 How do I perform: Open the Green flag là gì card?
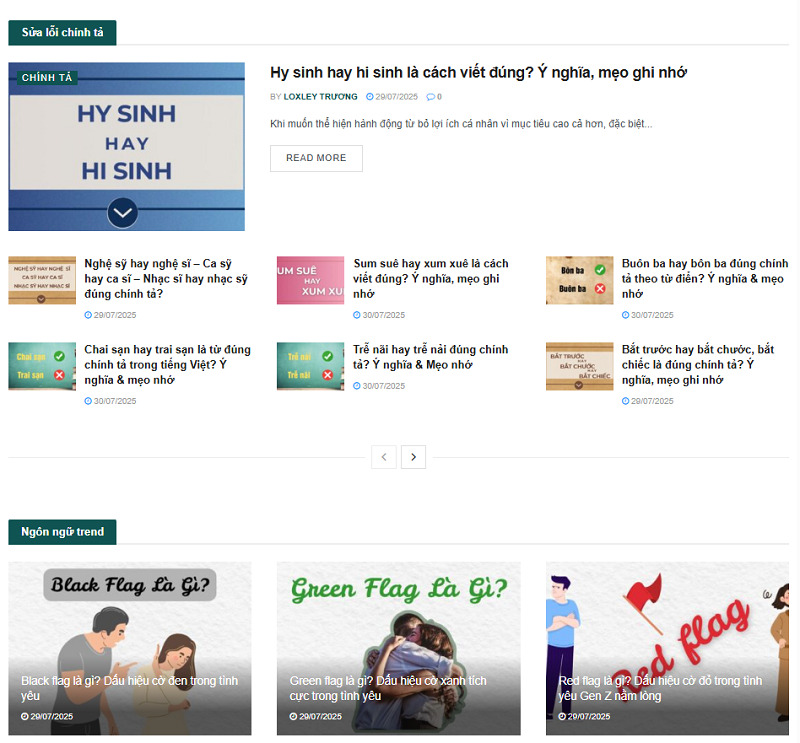click(x=398, y=649)
